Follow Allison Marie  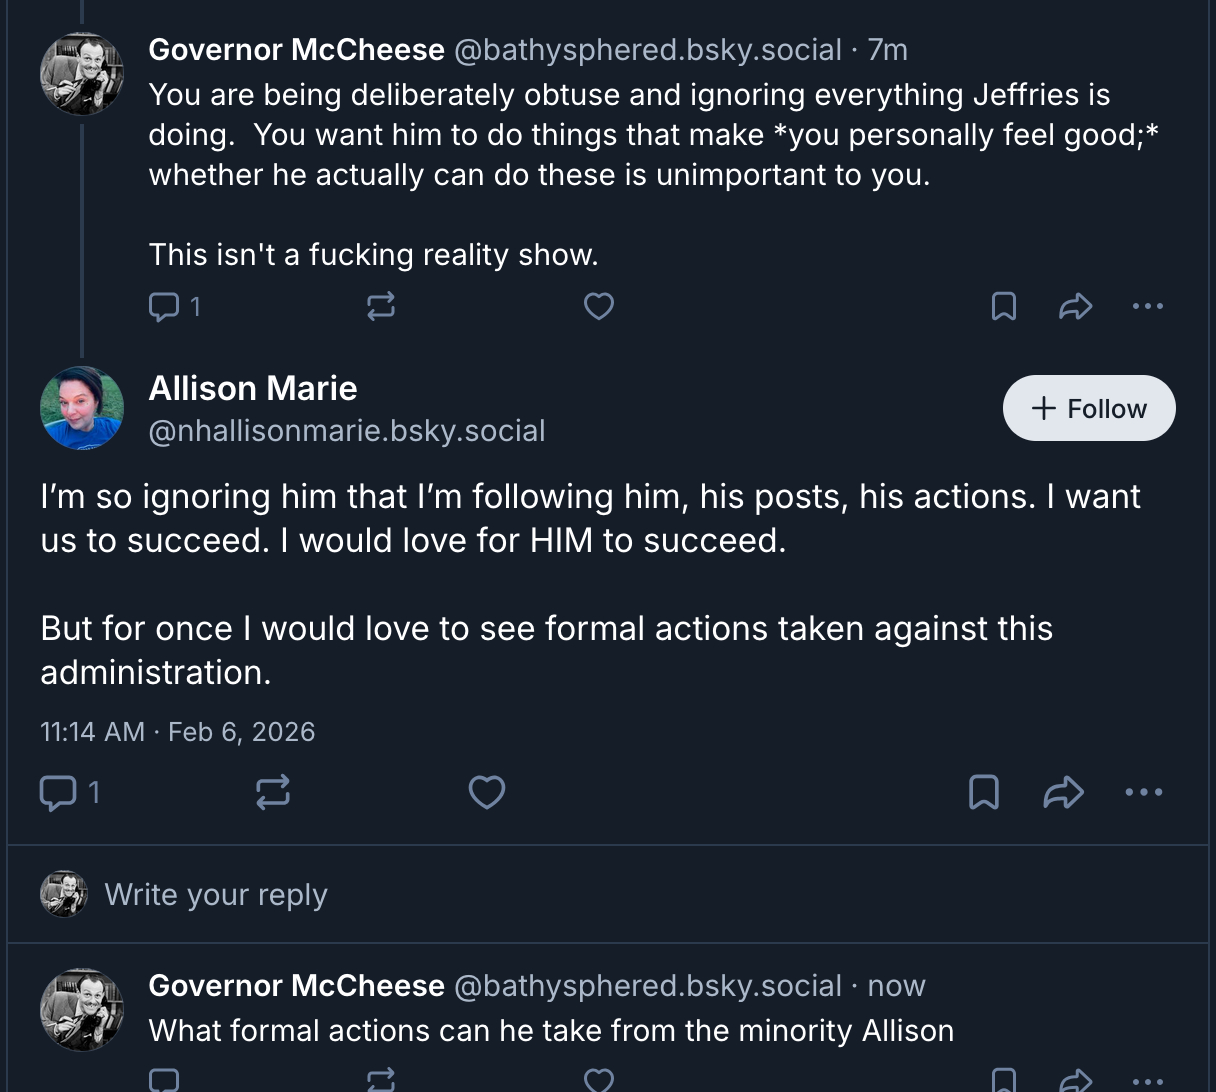[1088, 408]
